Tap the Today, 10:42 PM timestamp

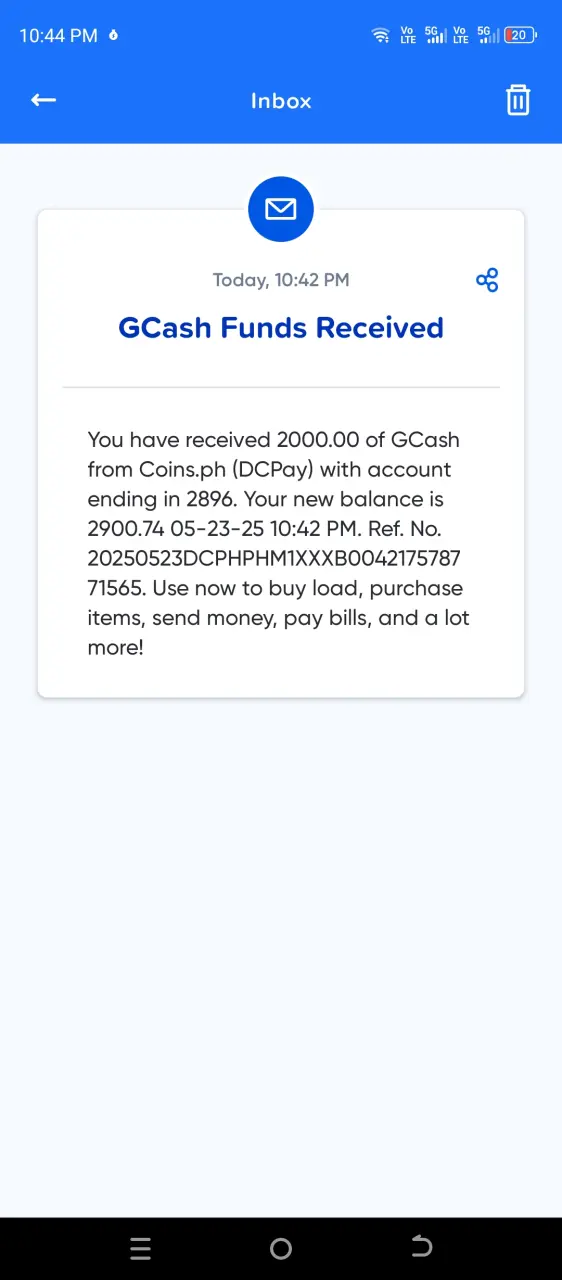point(281,280)
